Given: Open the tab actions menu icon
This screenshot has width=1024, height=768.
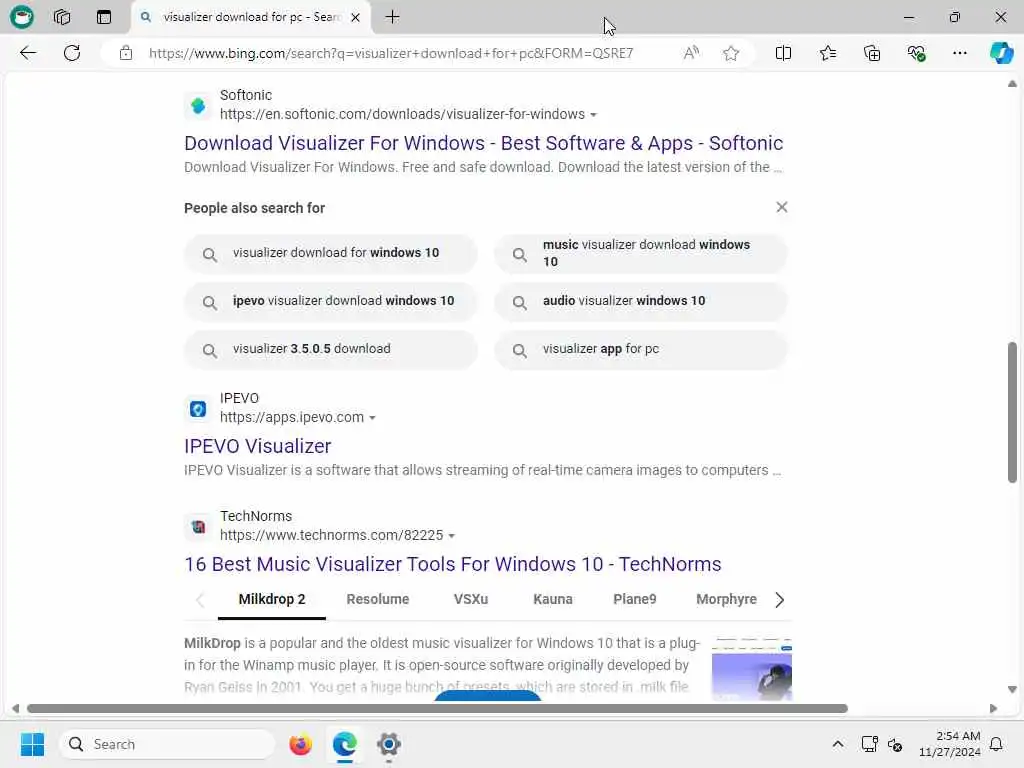Looking at the screenshot, I should [x=104, y=17].
